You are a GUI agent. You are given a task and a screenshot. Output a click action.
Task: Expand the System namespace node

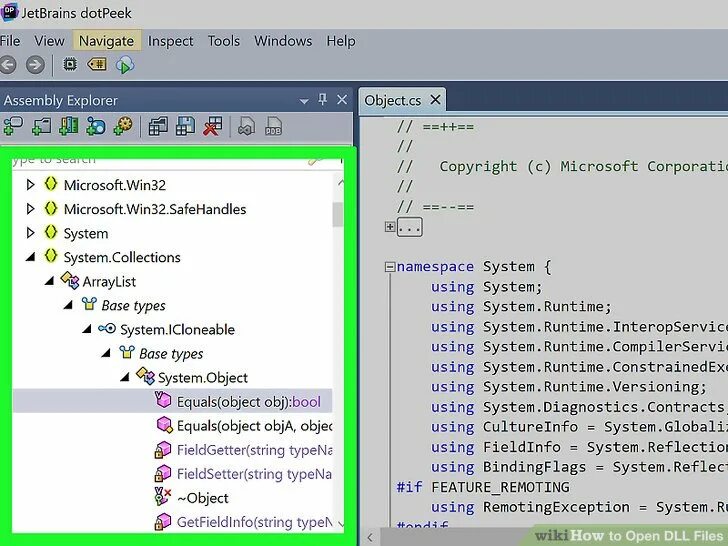[30, 233]
